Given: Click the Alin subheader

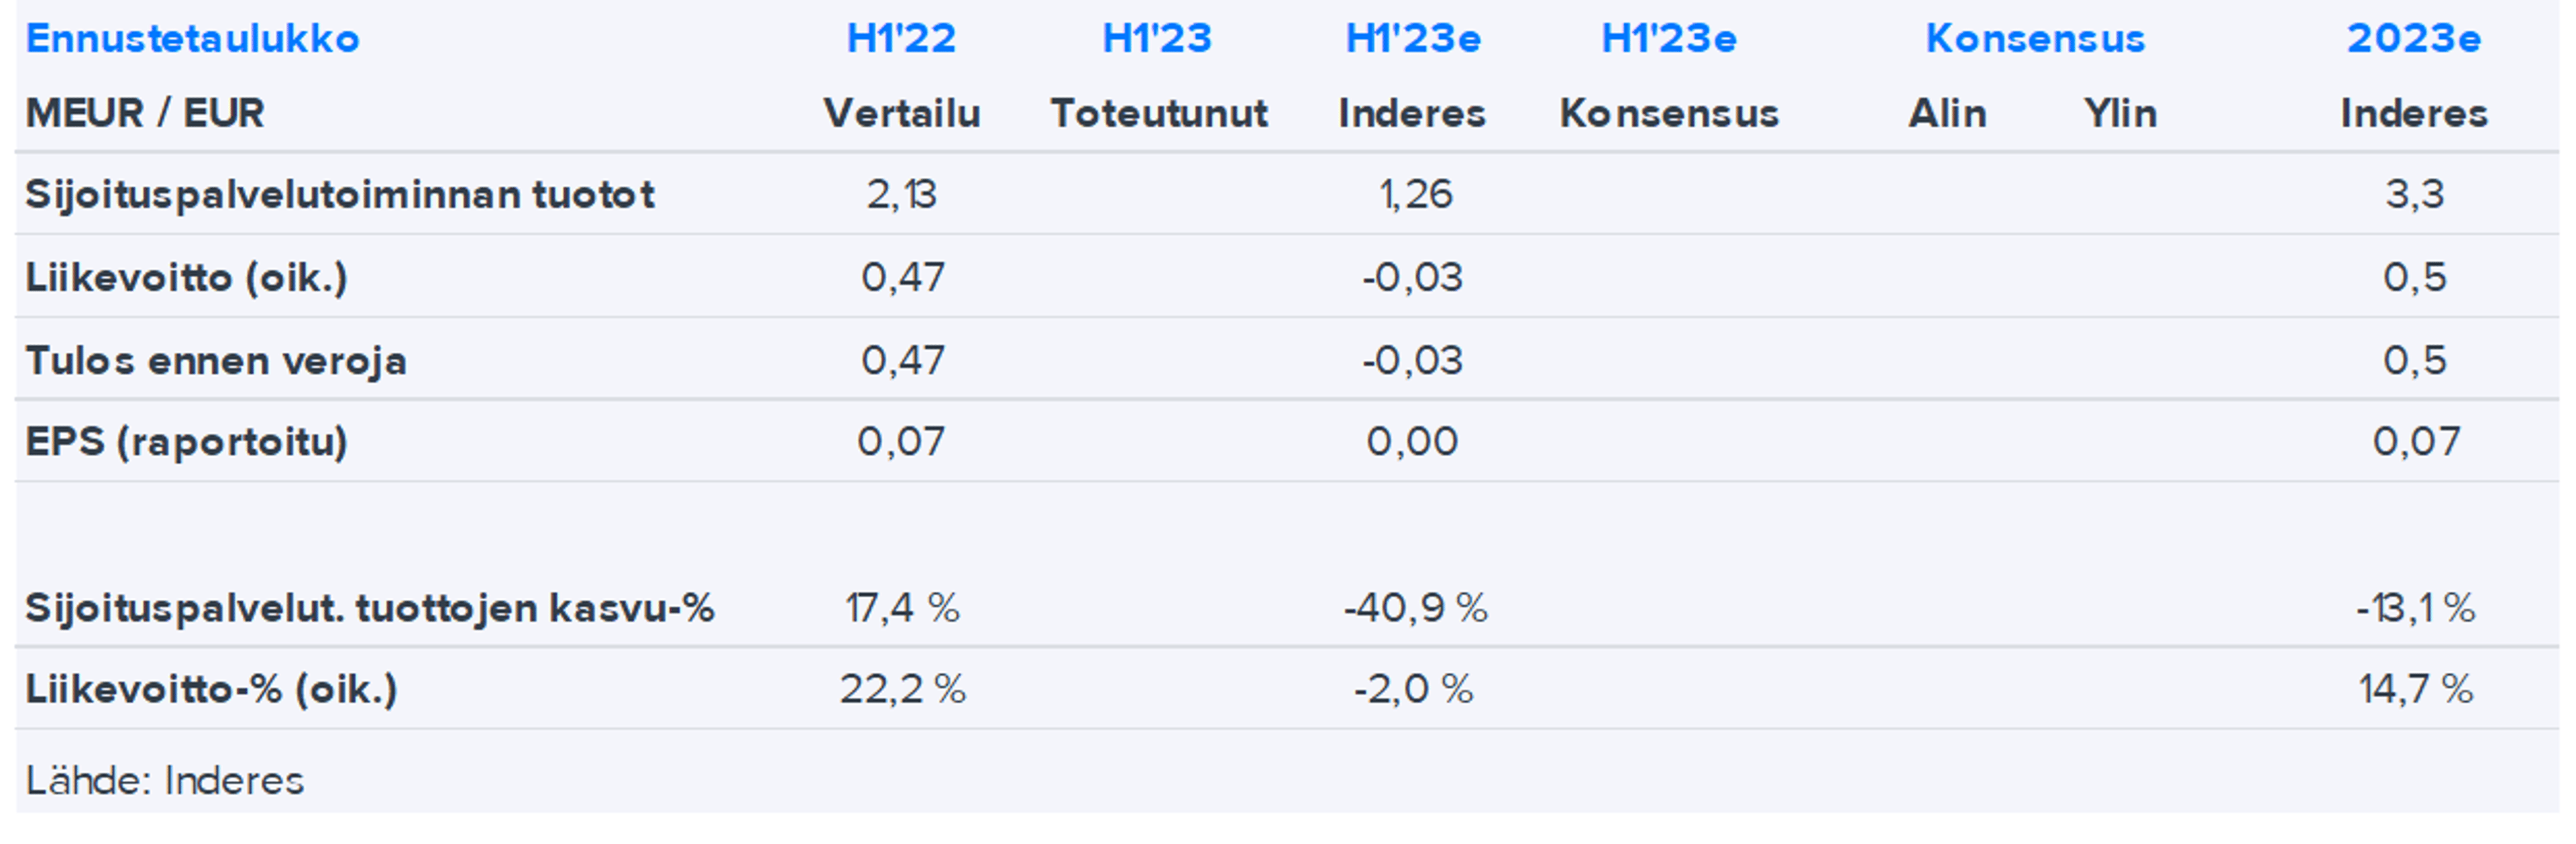Looking at the screenshot, I should (x=1947, y=113).
